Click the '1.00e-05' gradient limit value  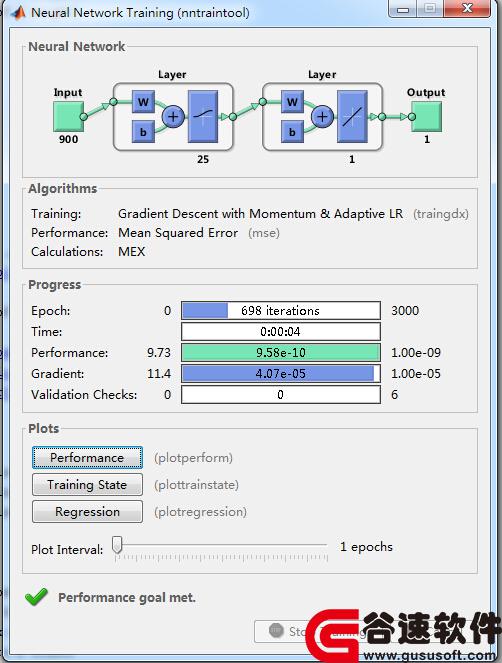[x=416, y=374]
